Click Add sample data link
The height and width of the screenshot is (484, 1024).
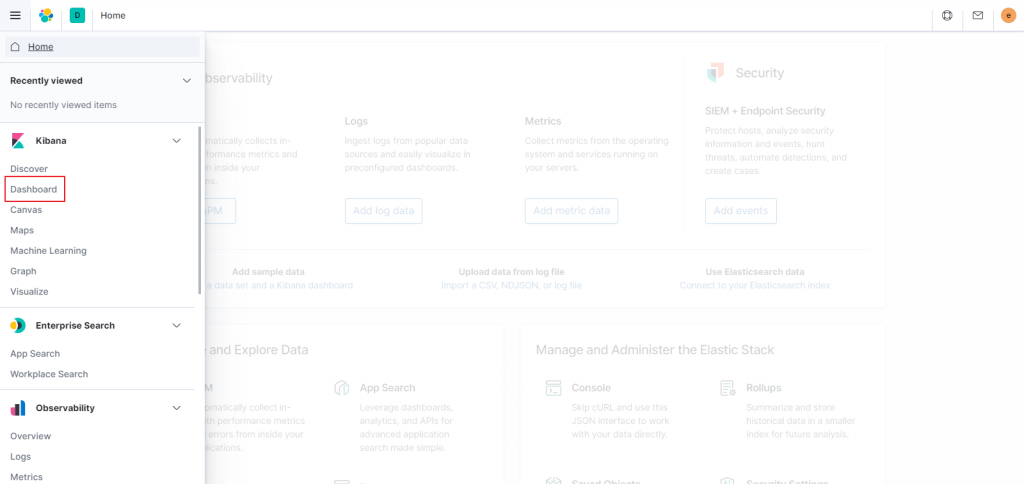point(268,272)
